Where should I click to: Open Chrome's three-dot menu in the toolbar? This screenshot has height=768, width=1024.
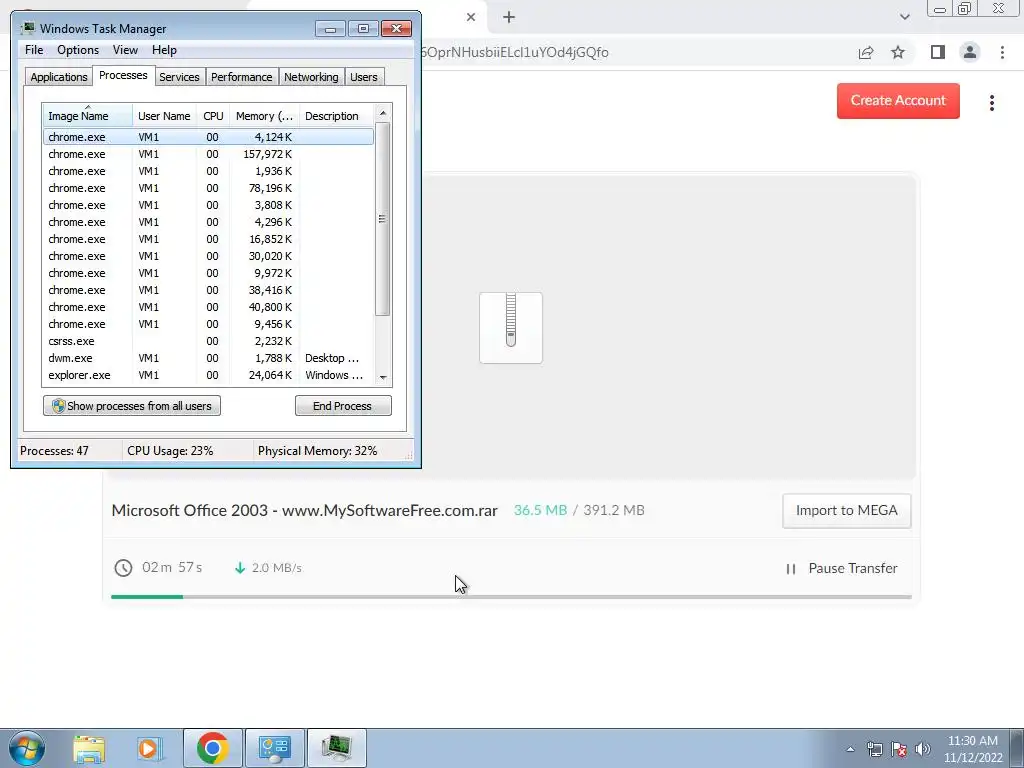coord(1002,52)
